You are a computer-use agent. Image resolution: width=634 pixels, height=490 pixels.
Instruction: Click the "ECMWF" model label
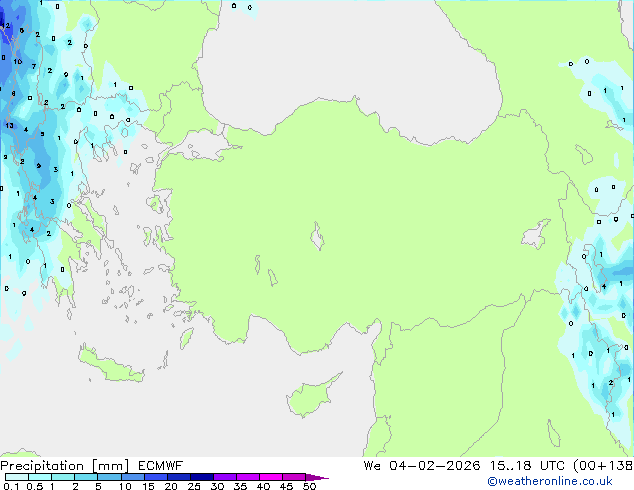[x=160, y=466]
